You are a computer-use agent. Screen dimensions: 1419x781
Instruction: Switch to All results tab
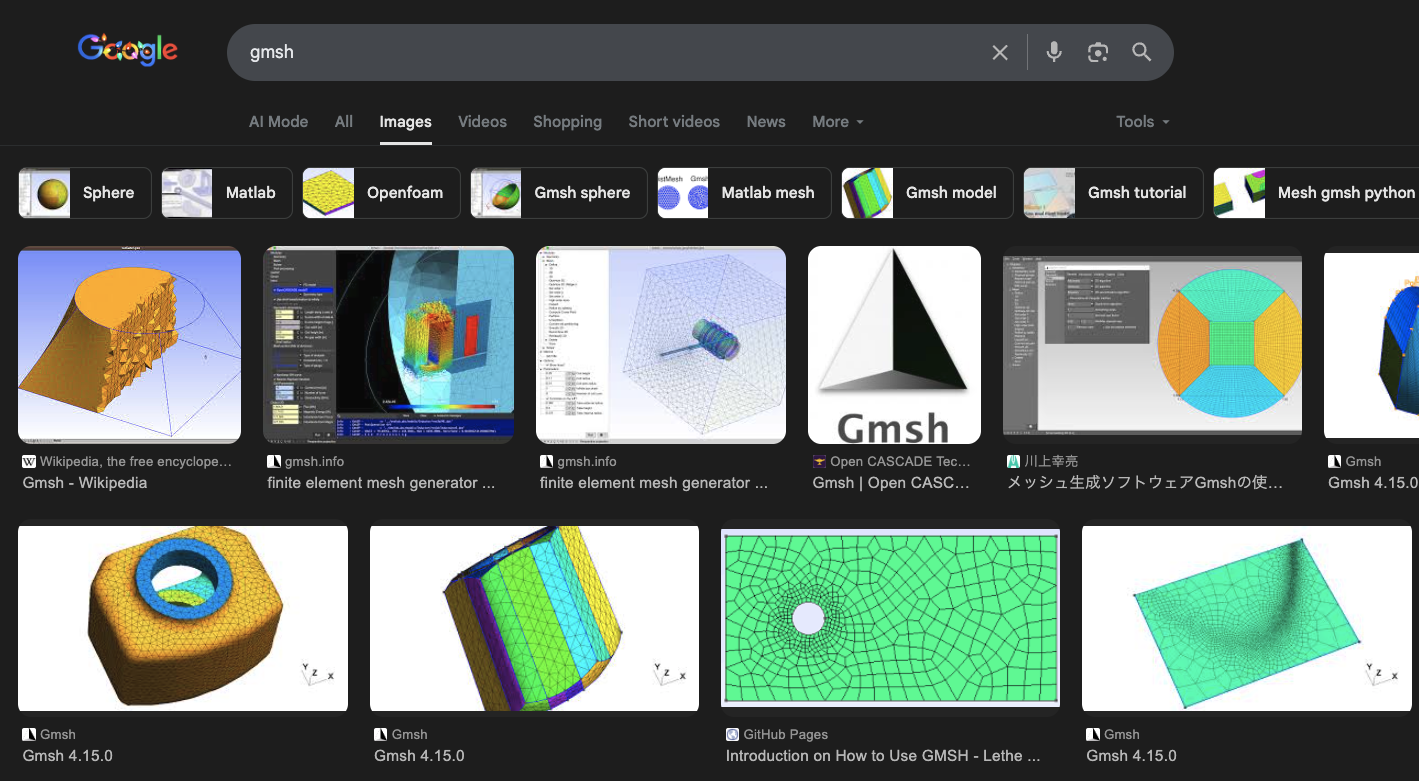pos(344,122)
